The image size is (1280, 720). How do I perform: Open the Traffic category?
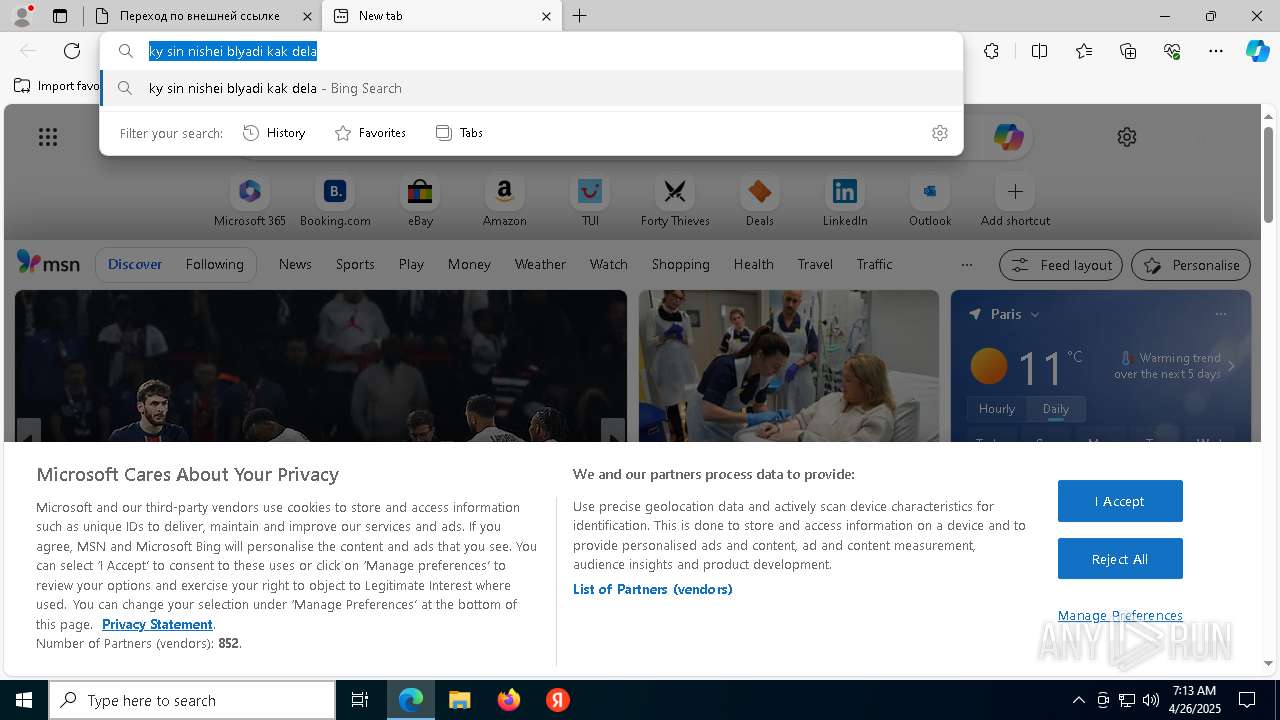[874, 264]
